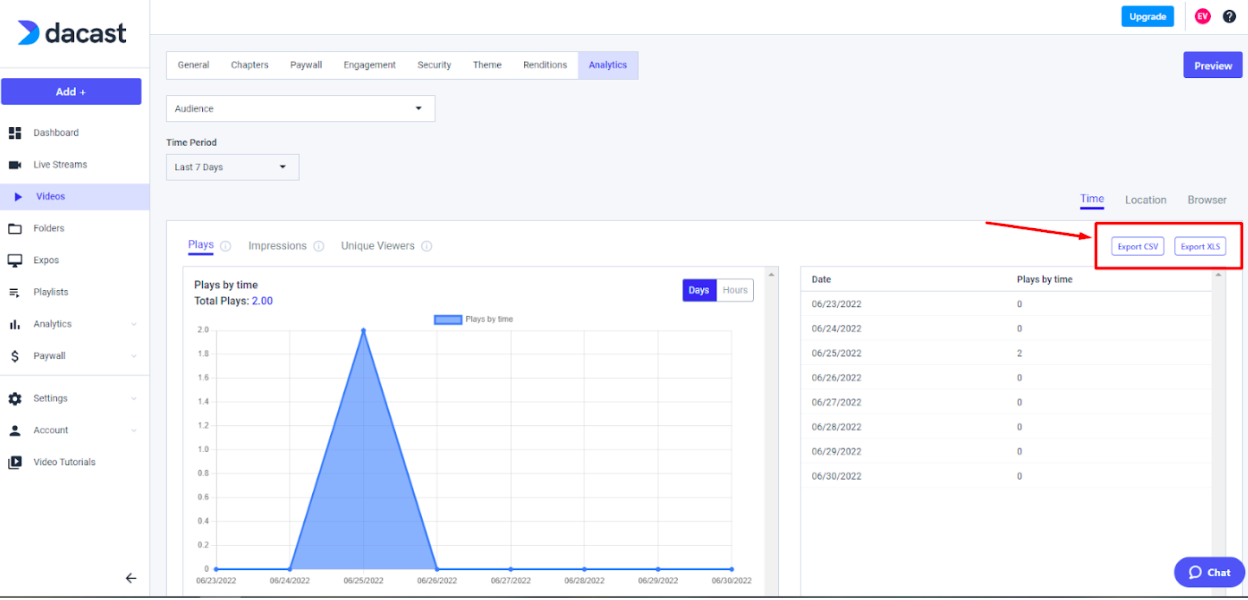Image resolution: width=1248 pixels, height=600 pixels.
Task: Click the Export CSV button
Action: 1138,246
